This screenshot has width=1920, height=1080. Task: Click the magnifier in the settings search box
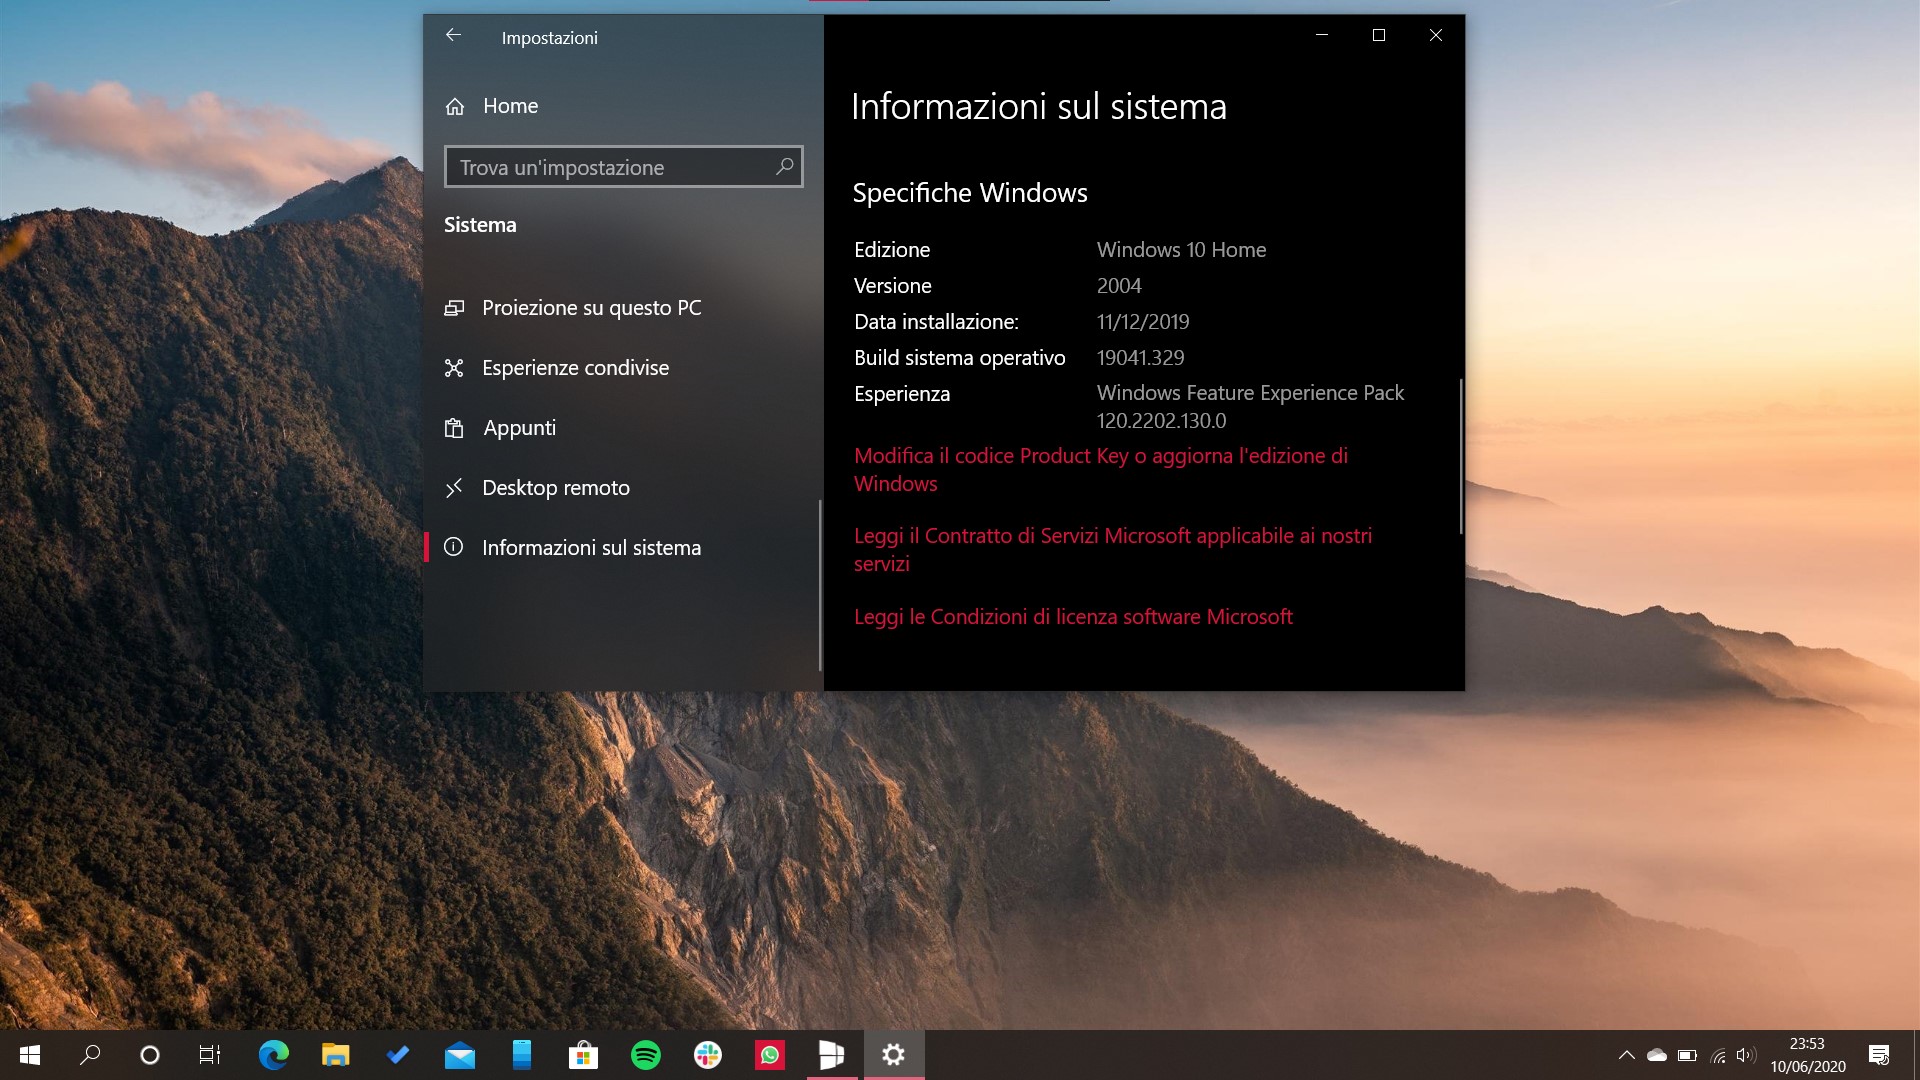(785, 167)
